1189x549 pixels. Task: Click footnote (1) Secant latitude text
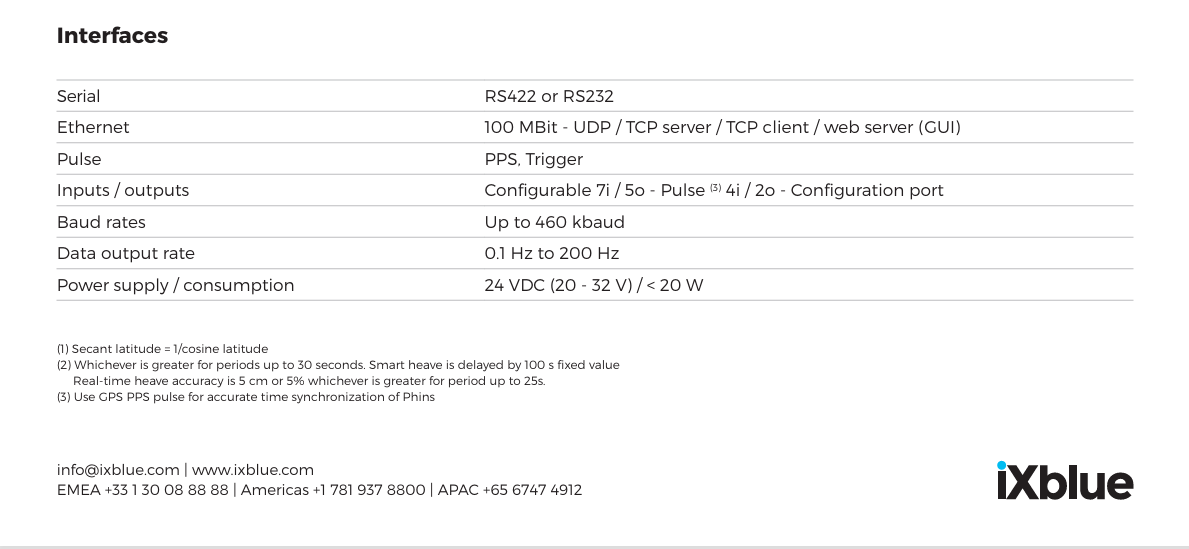pos(162,349)
